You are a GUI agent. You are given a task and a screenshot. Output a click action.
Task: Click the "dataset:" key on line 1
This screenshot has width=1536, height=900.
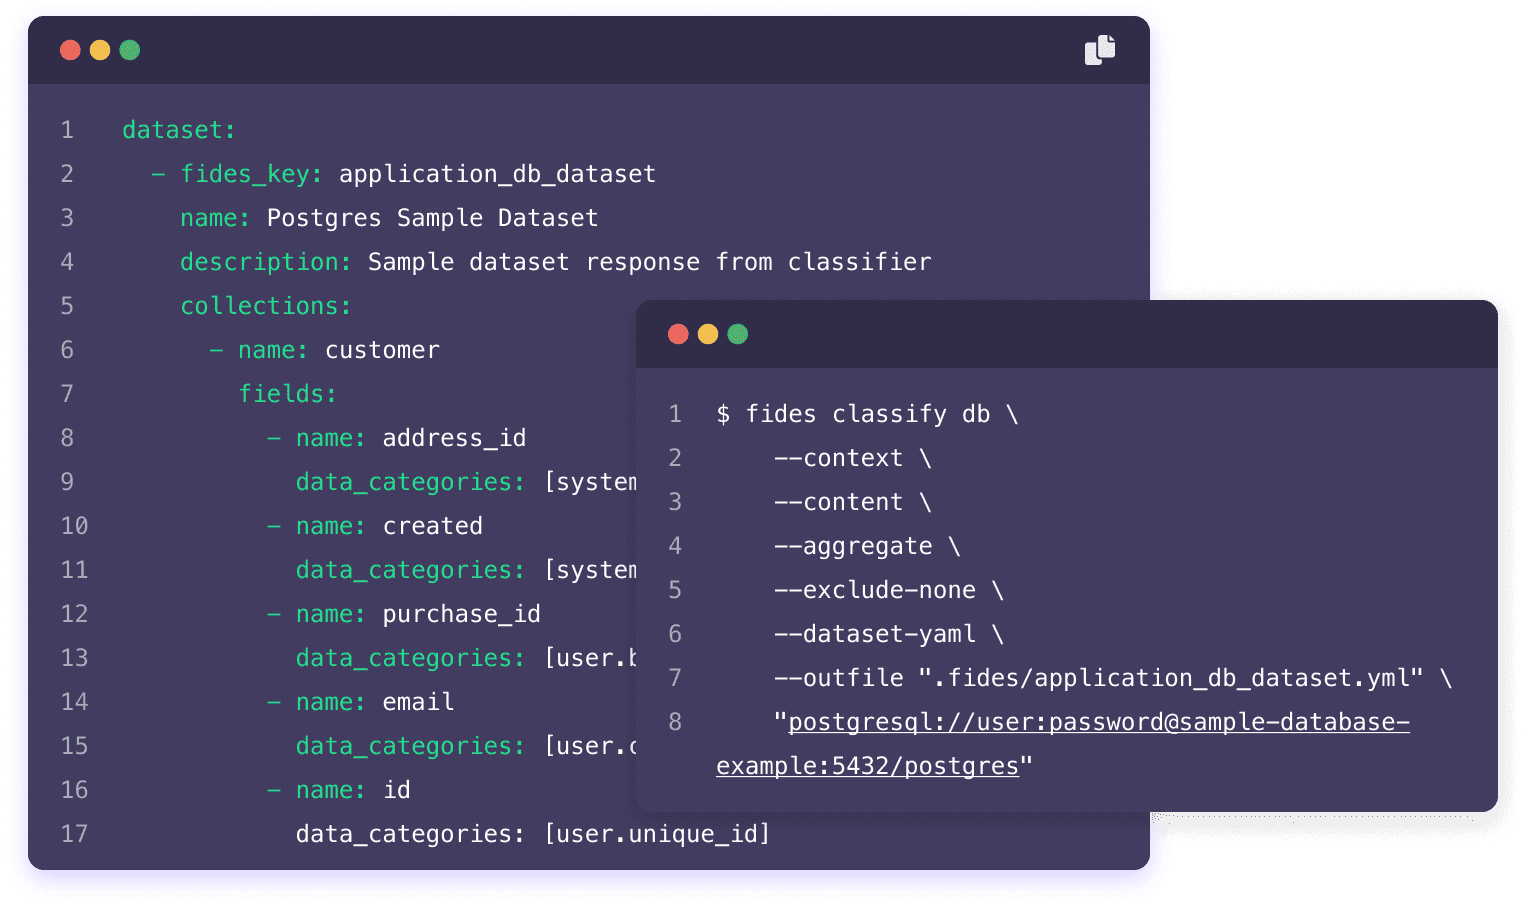[x=179, y=130]
